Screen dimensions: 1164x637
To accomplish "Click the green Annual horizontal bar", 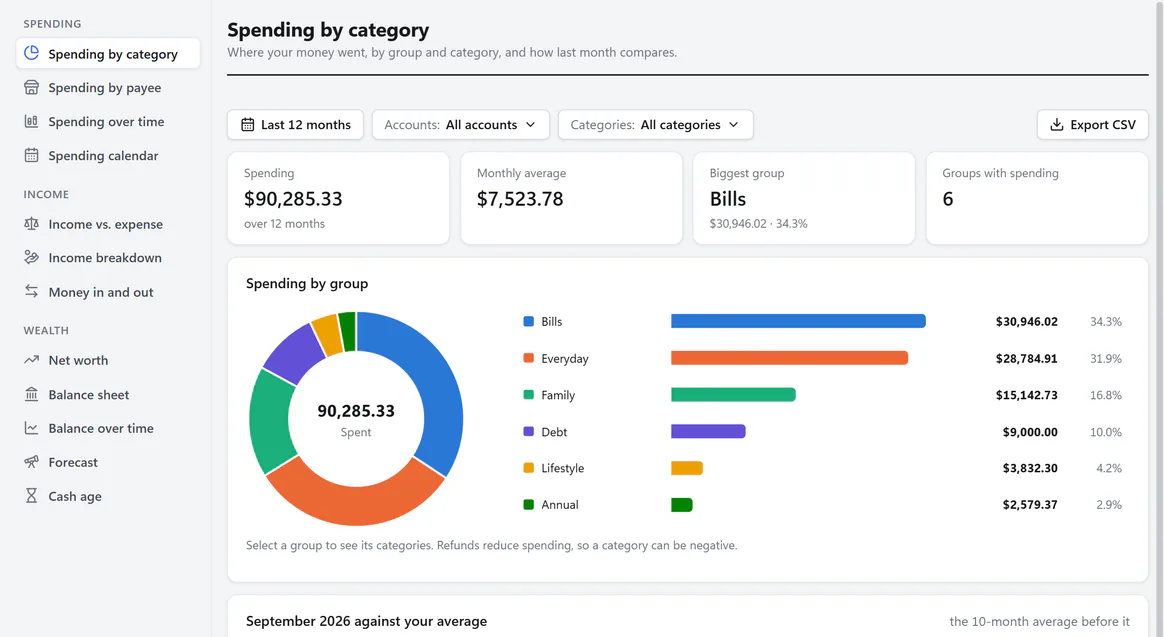I will 681,505.
